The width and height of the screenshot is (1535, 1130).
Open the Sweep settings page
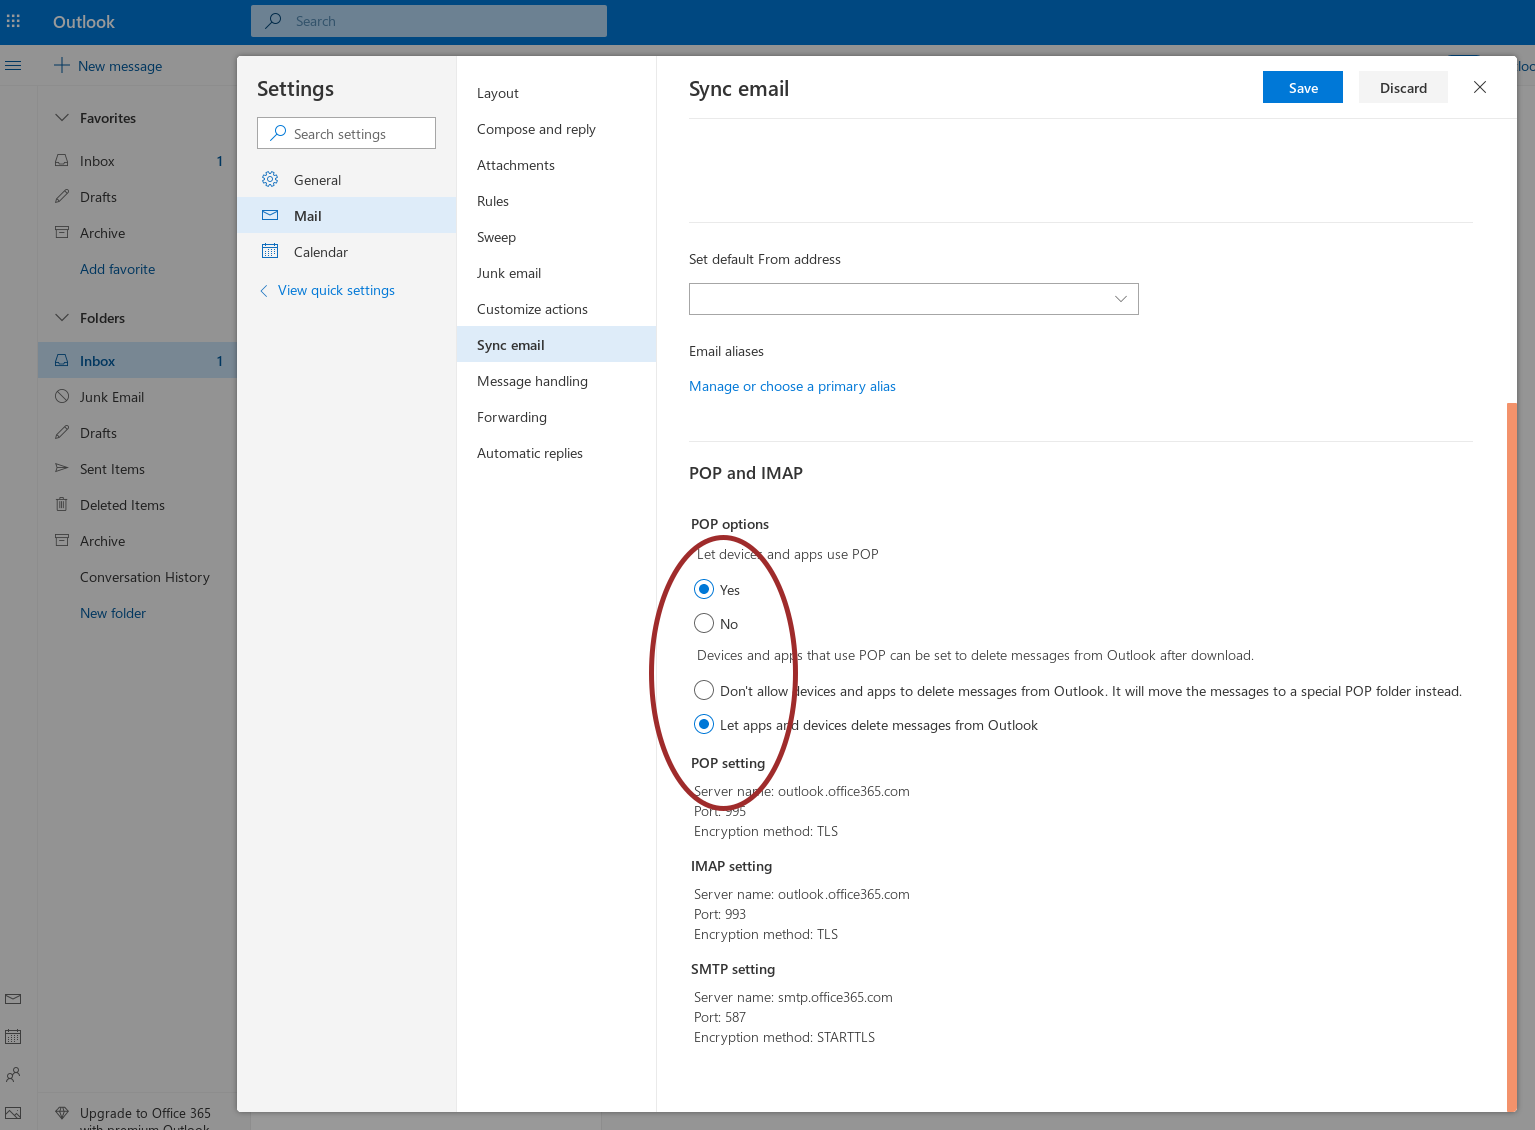click(x=556, y=237)
